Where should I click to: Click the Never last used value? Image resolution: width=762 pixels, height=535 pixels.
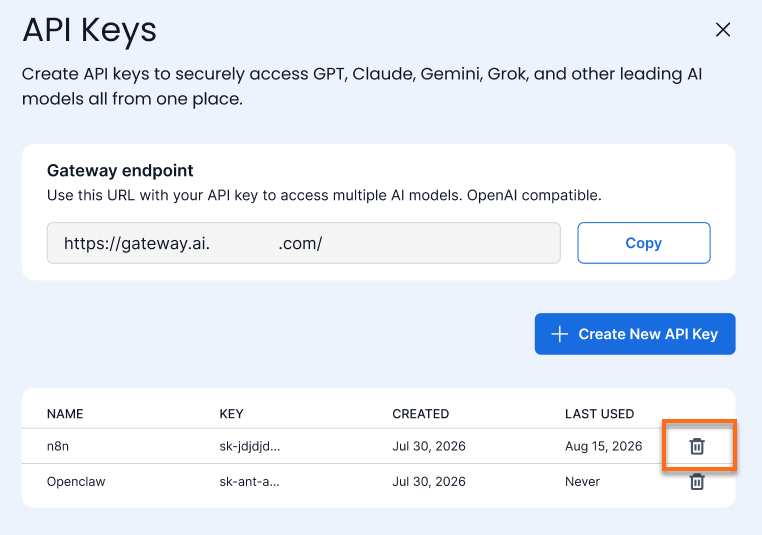coord(582,482)
